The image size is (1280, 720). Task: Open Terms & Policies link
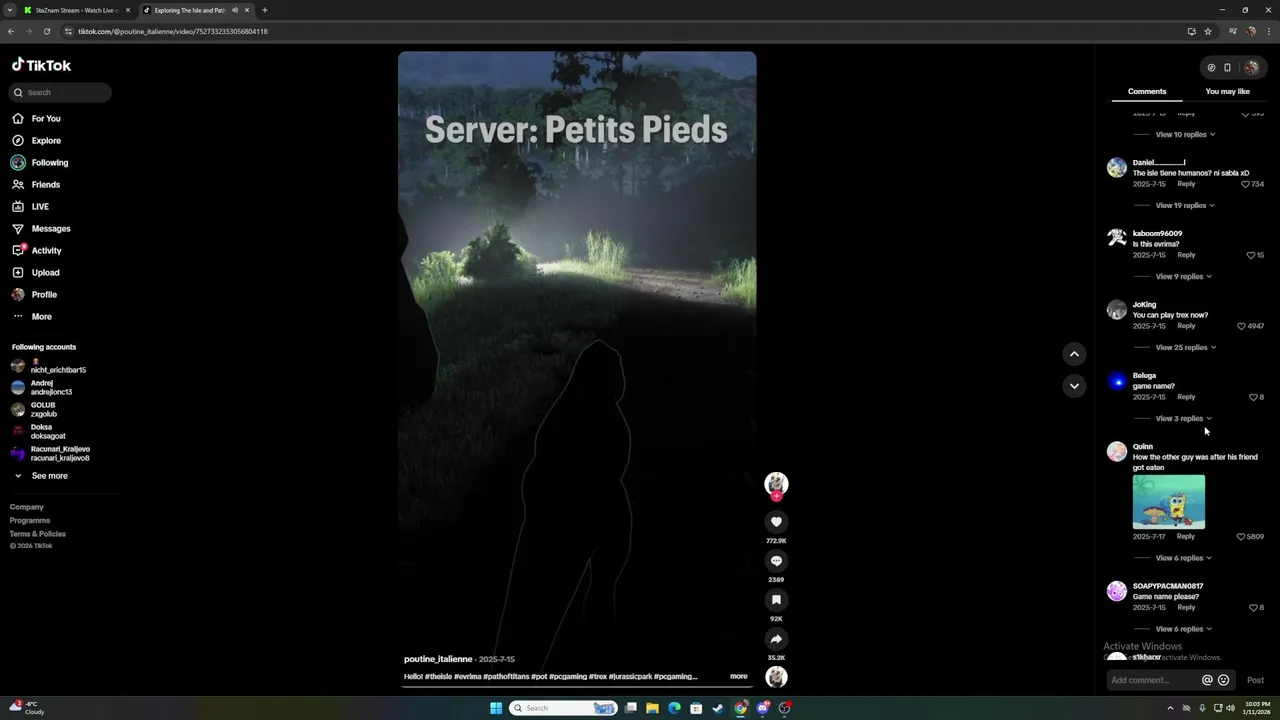(38, 534)
